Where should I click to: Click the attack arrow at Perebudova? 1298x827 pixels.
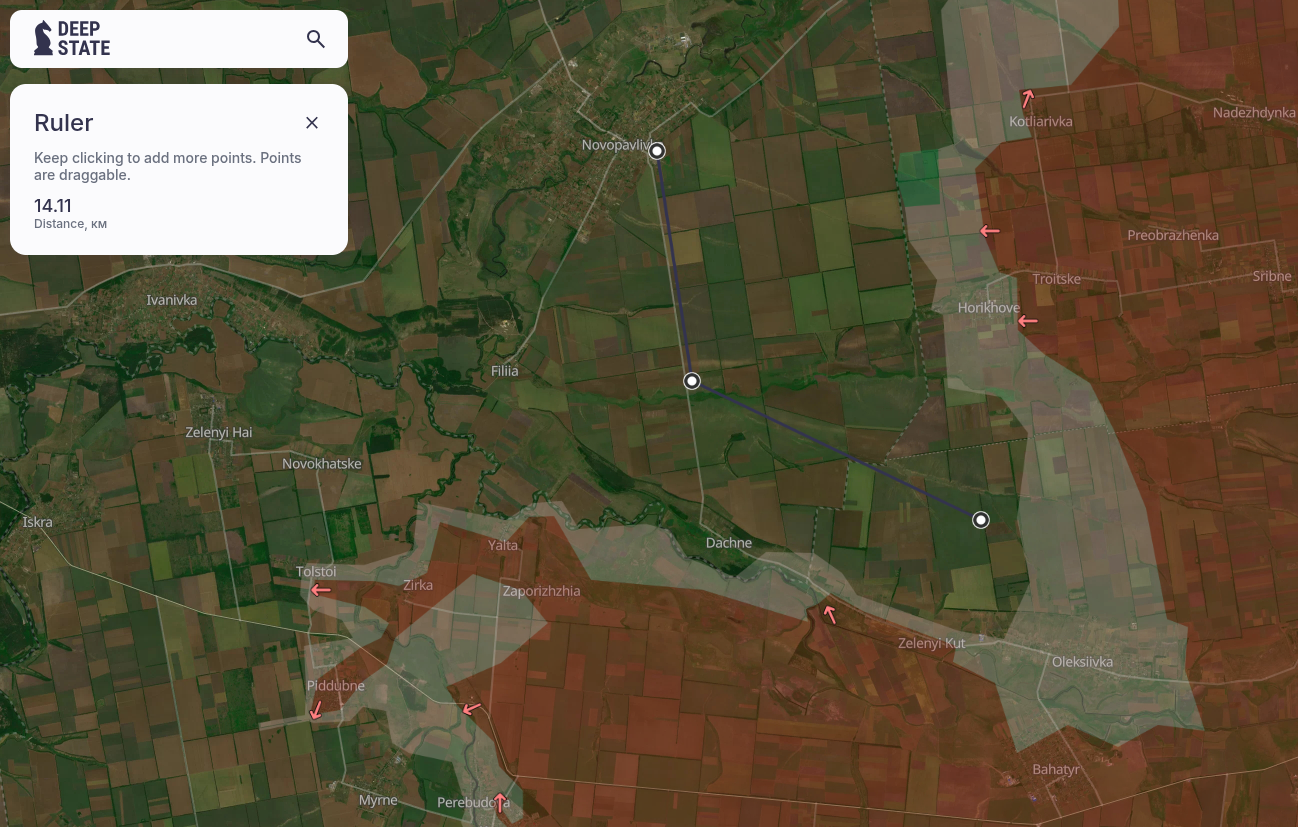point(500,801)
